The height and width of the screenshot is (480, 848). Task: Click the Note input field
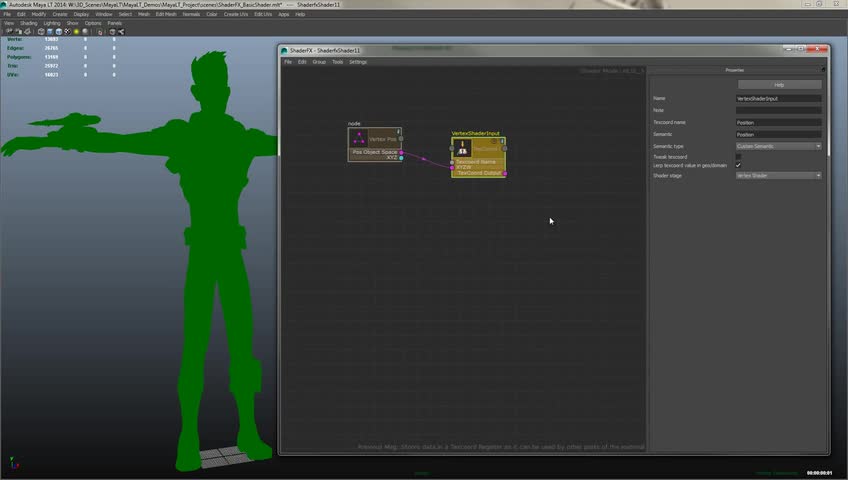pos(778,110)
